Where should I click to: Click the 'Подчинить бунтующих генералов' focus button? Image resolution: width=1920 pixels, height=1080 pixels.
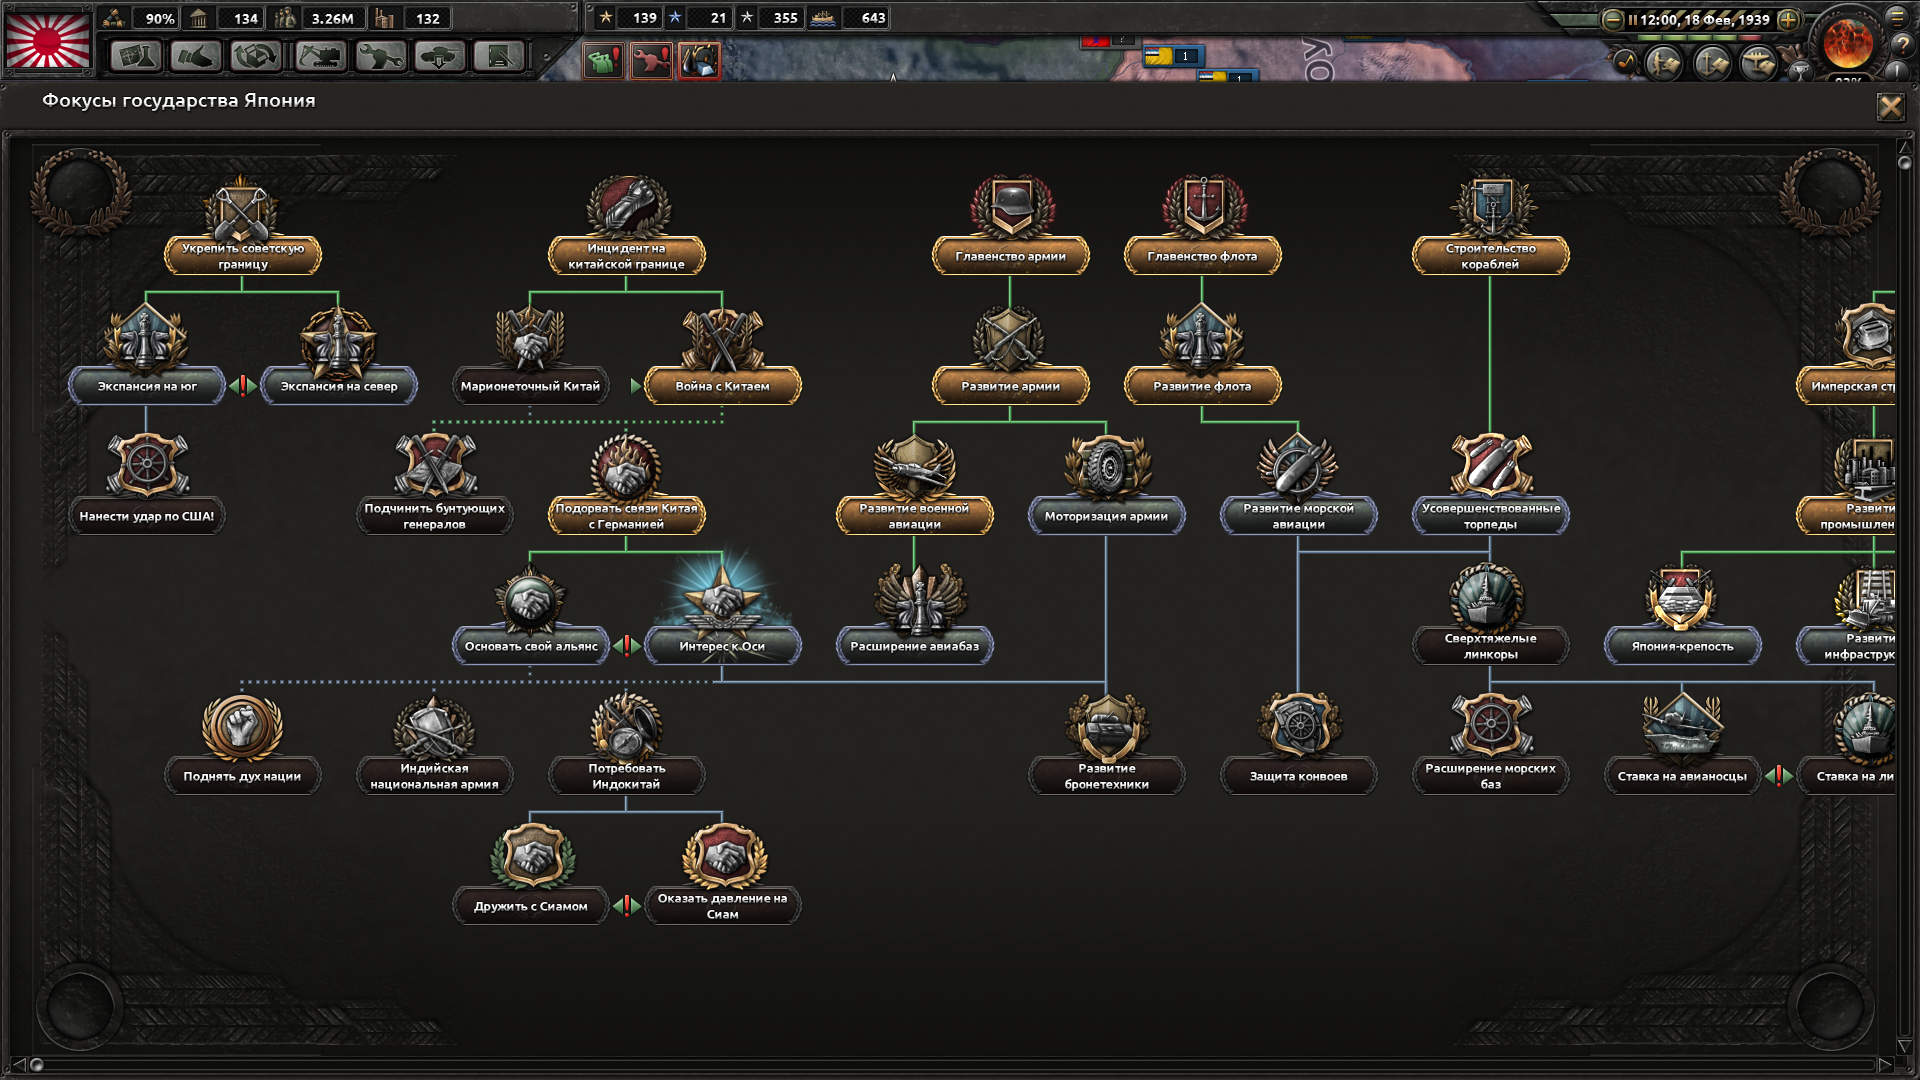(435, 516)
